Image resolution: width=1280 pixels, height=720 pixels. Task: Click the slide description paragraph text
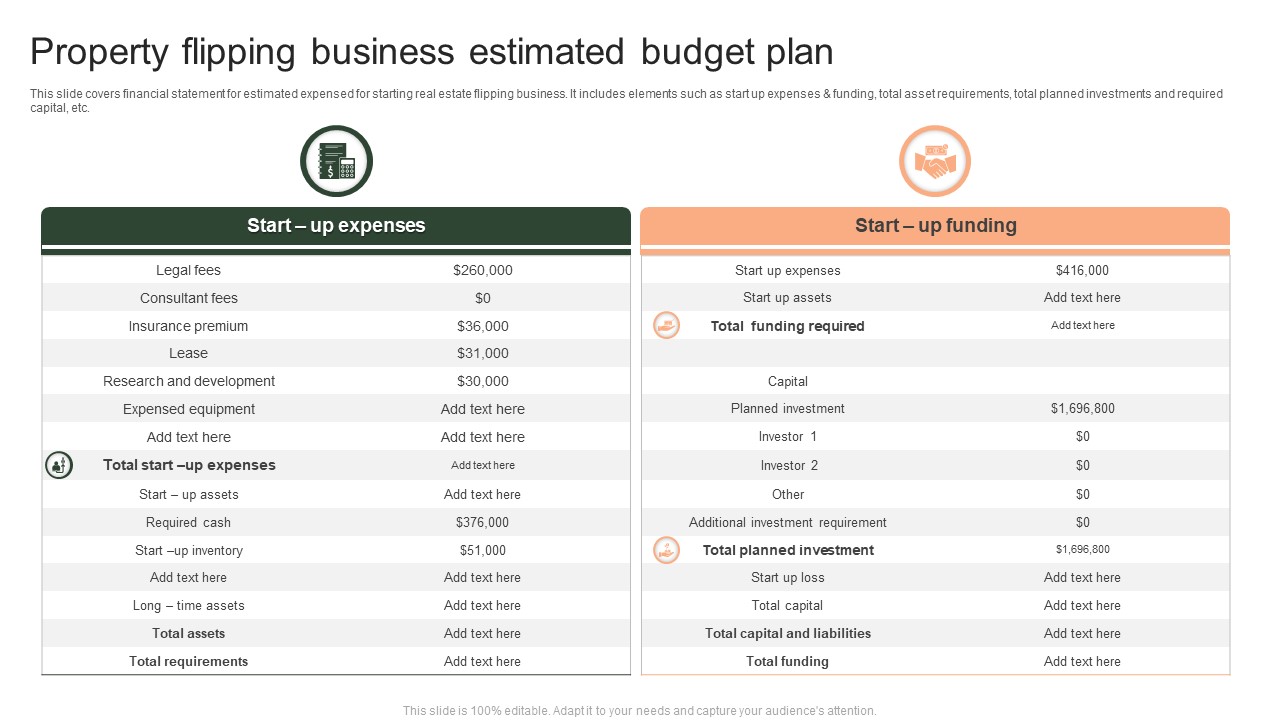tap(626, 101)
